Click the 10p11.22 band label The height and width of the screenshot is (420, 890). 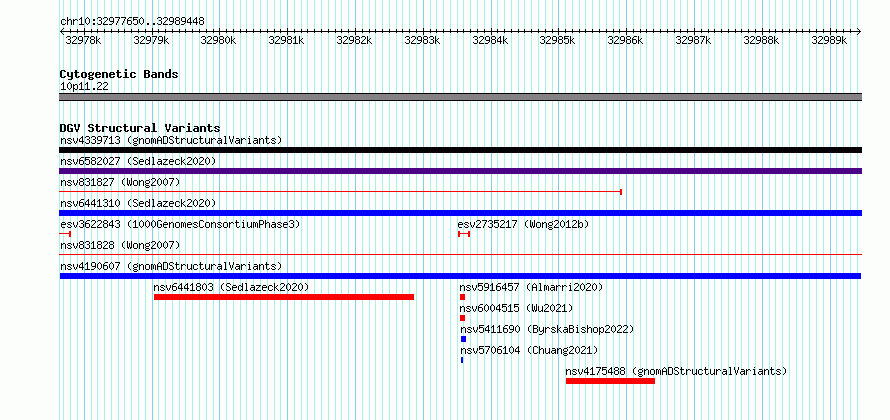85,87
